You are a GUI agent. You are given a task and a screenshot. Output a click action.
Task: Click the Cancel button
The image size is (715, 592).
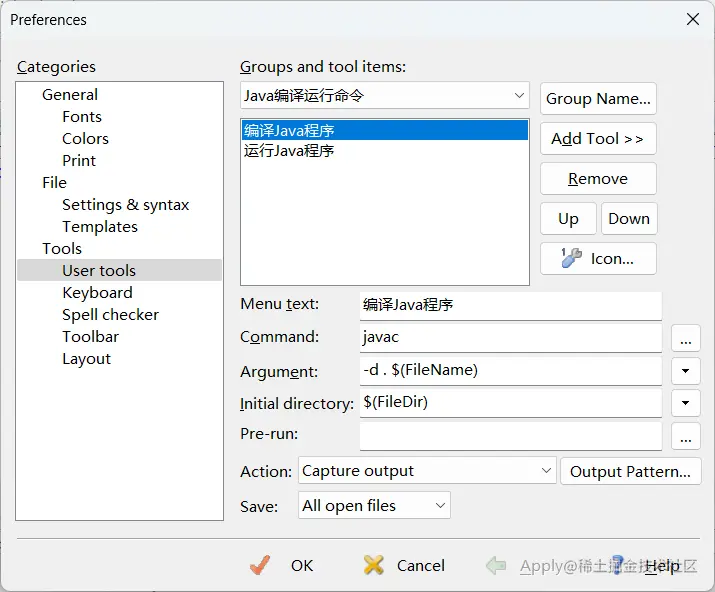click(x=420, y=566)
